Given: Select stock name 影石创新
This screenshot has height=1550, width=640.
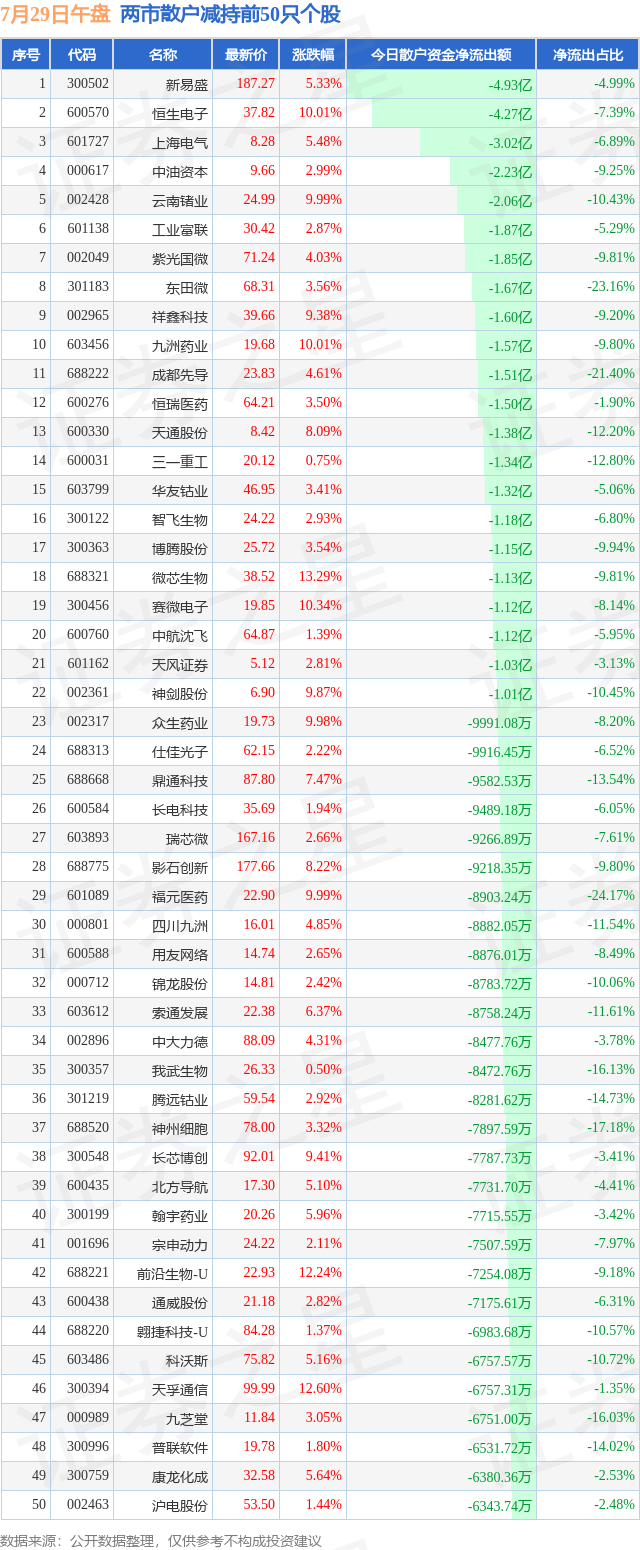Looking at the screenshot, I should 180,867.
